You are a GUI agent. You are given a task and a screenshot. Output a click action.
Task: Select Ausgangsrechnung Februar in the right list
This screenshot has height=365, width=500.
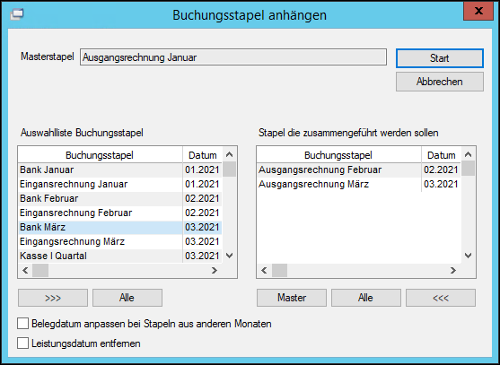click(359, 170)
